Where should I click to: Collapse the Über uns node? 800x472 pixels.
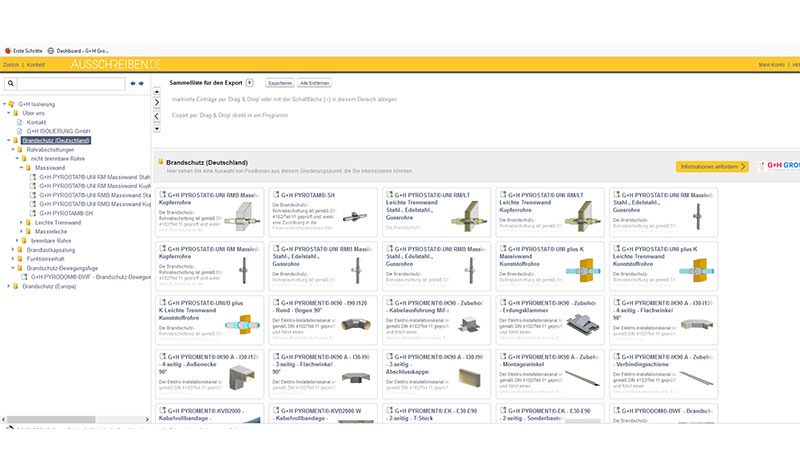[9, 113]
